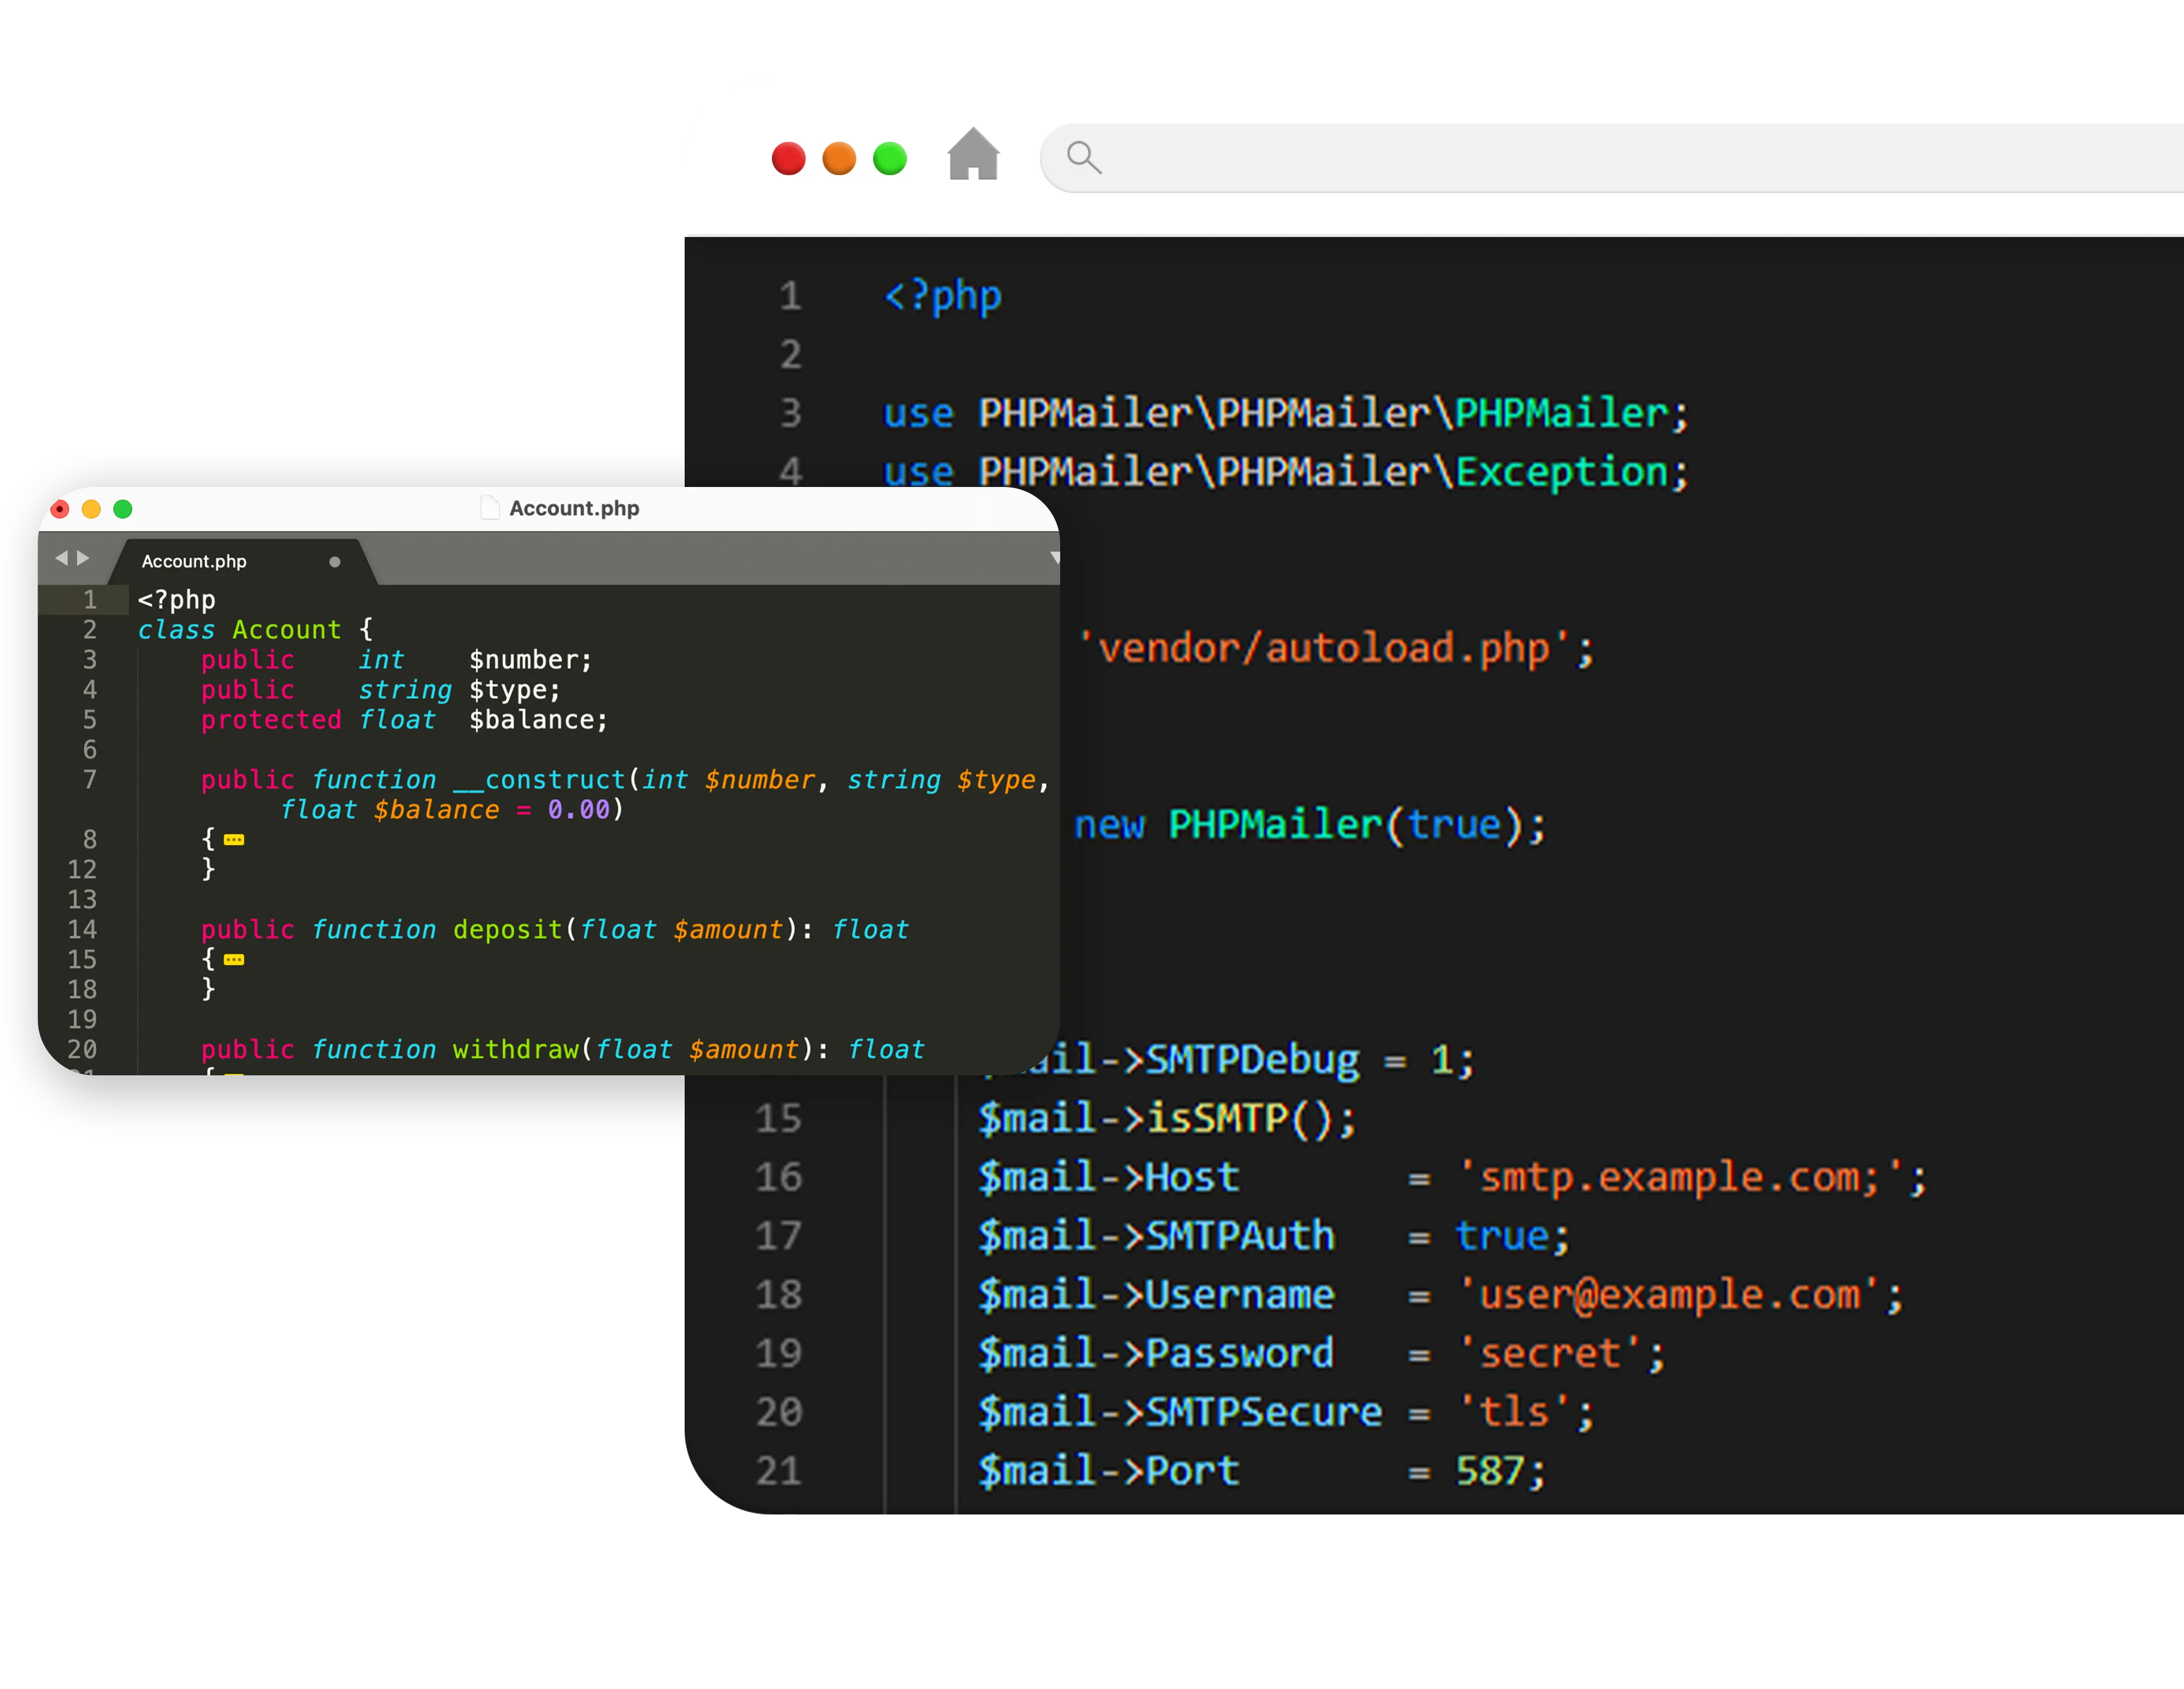This screenshot has height=1689, width=2184.
Task: Expand folded __construct body on line 8
Action: click(x=234, y=840)
